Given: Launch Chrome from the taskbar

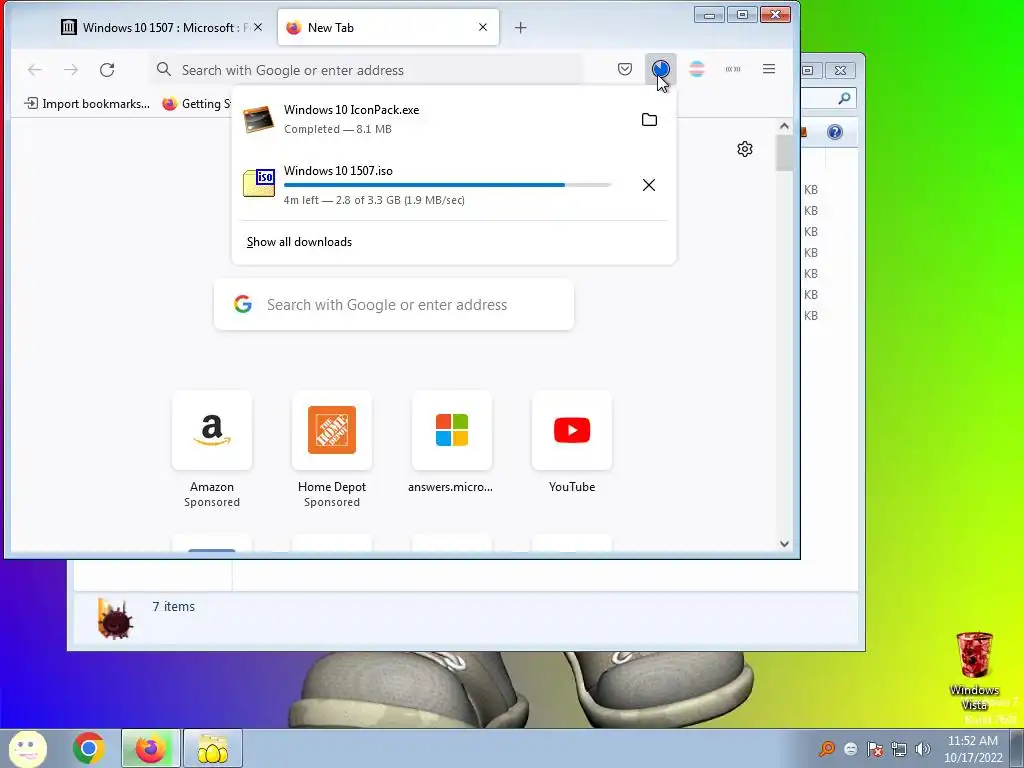Looking at the screenshot, I should click(x=88, y=748).
